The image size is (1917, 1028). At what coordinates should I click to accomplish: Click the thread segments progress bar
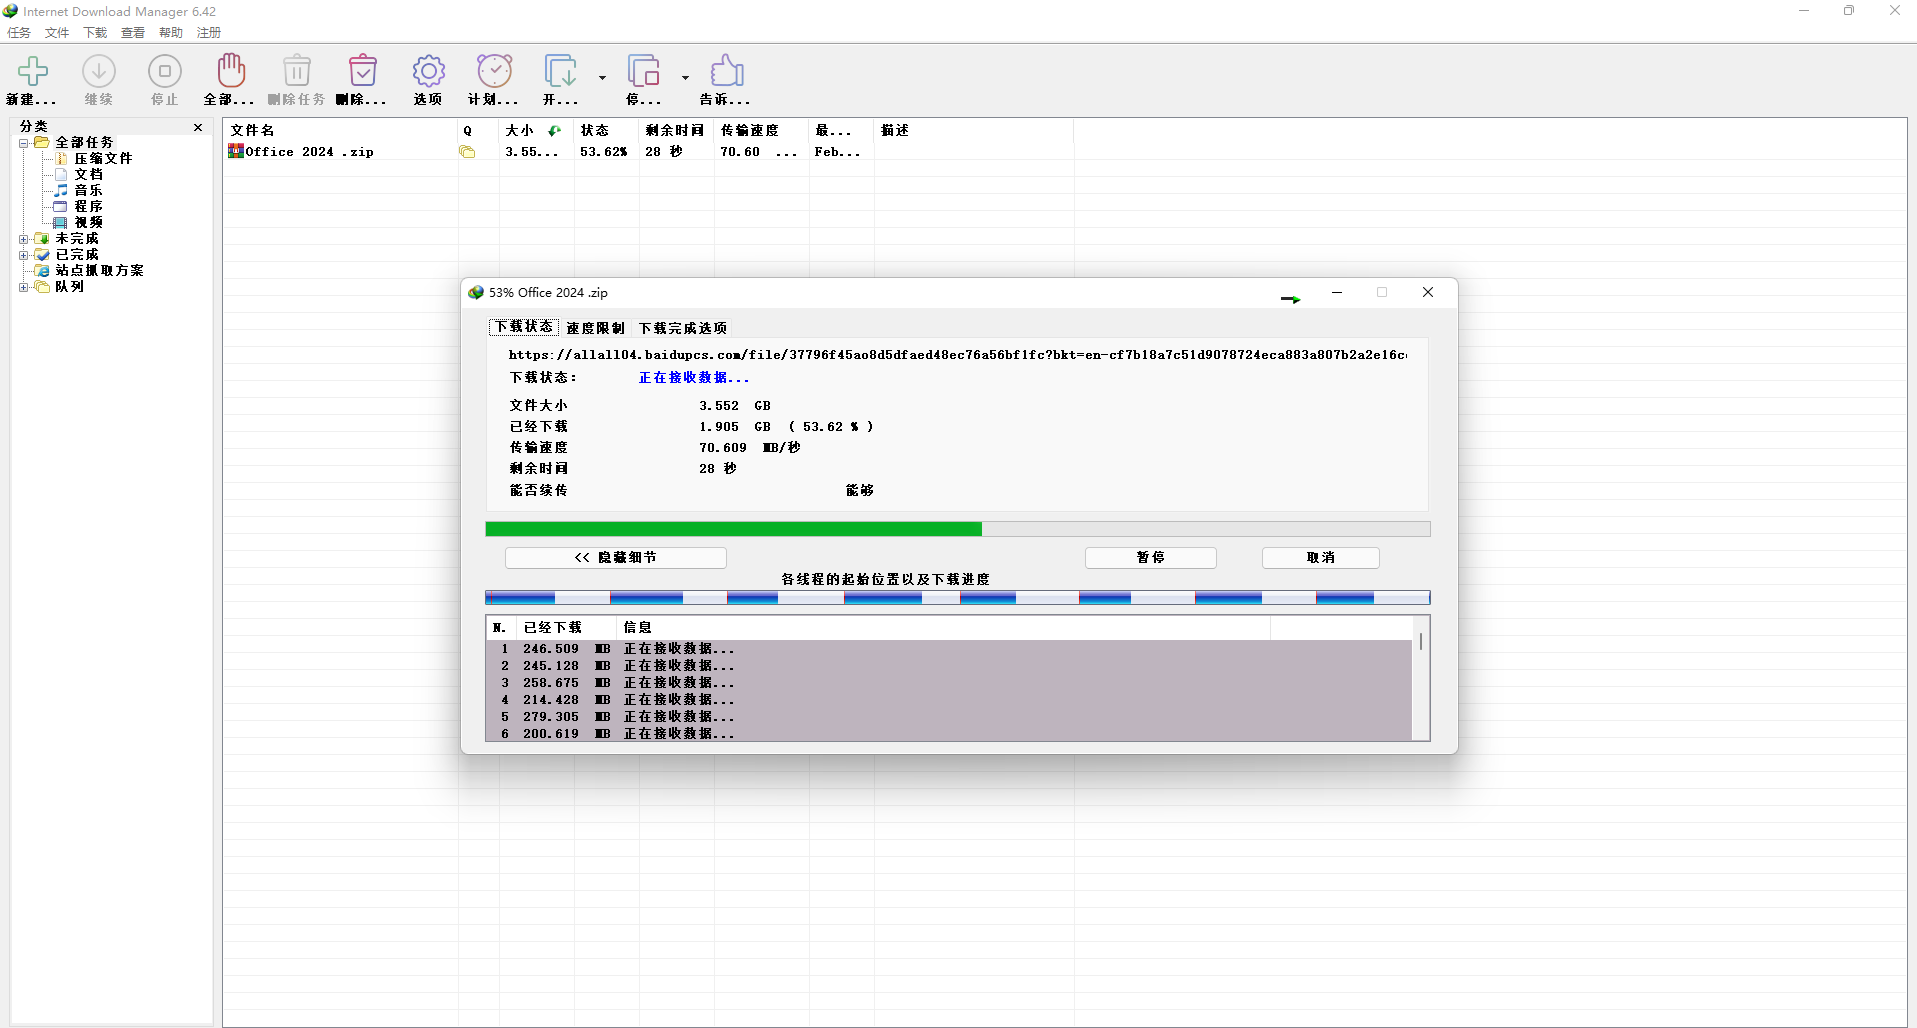(x=958, y=598)
